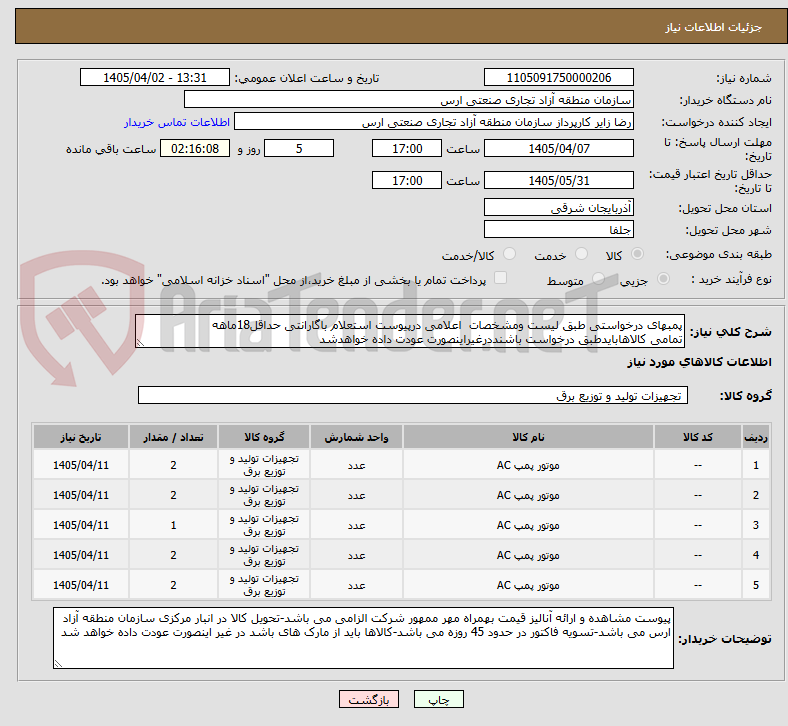
Task: Click the اطلاعات کالاهای مورد نیاز heading
Action: tap(699, 362)
